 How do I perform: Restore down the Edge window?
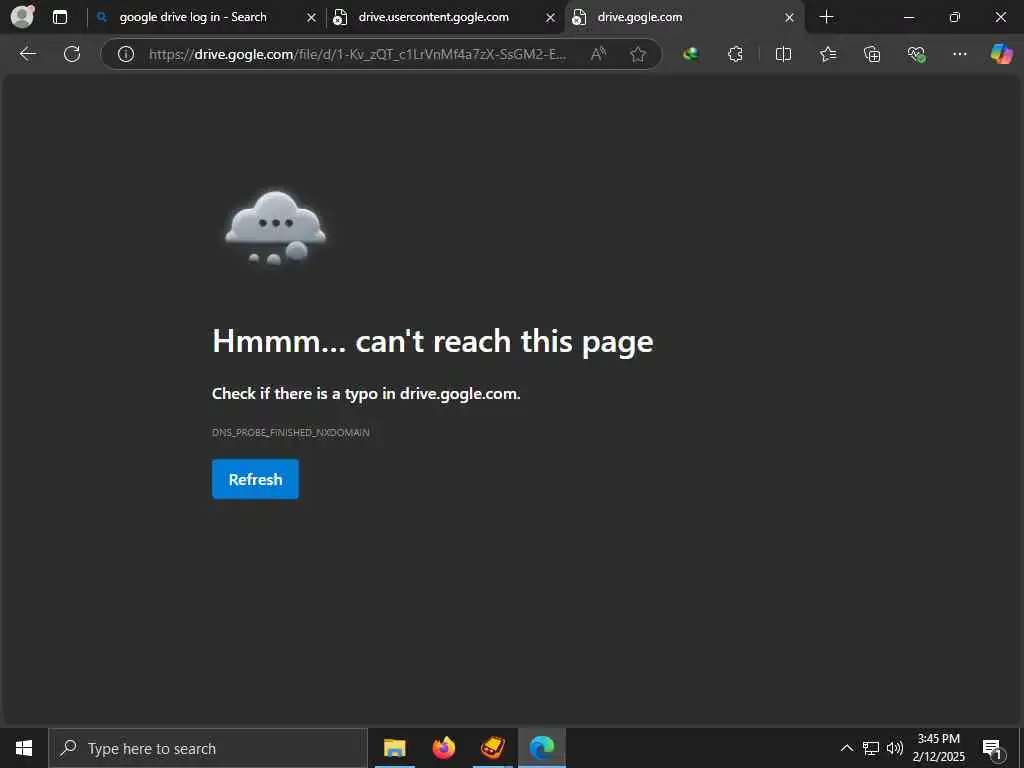click(955, 17)
